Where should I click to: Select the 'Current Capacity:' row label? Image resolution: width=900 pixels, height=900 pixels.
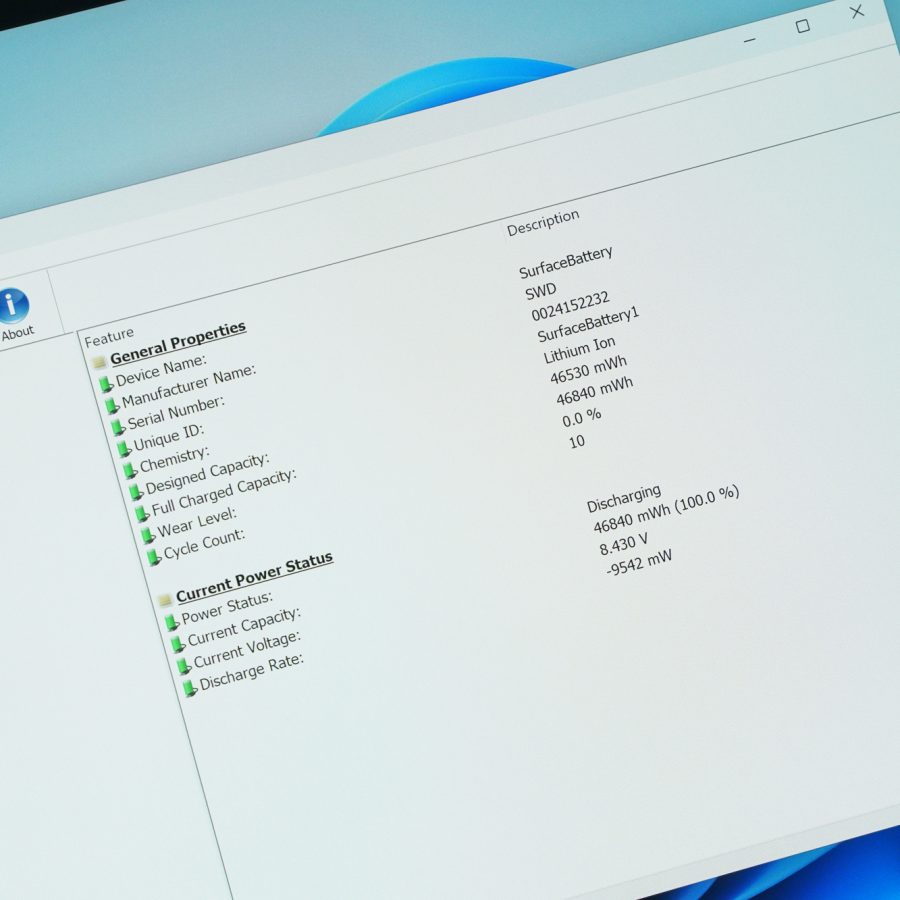pos(244,626)
